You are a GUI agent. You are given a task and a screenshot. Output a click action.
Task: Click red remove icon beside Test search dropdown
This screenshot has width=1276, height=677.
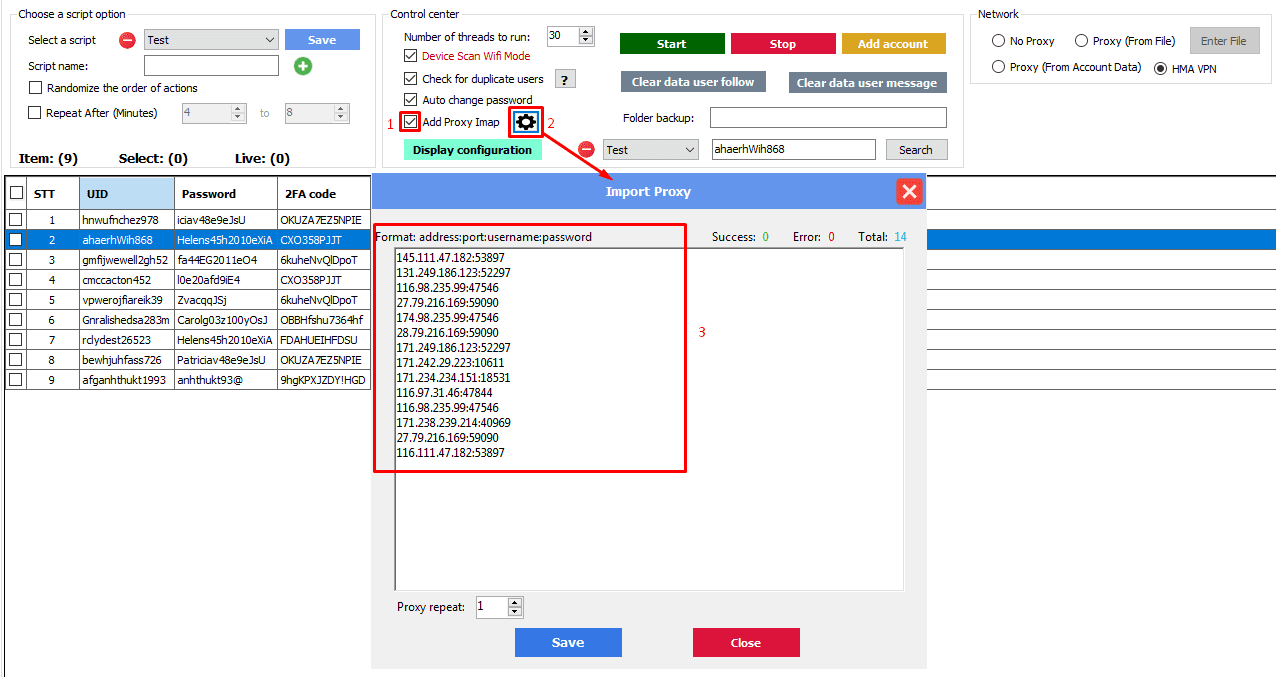pos(587,150)
